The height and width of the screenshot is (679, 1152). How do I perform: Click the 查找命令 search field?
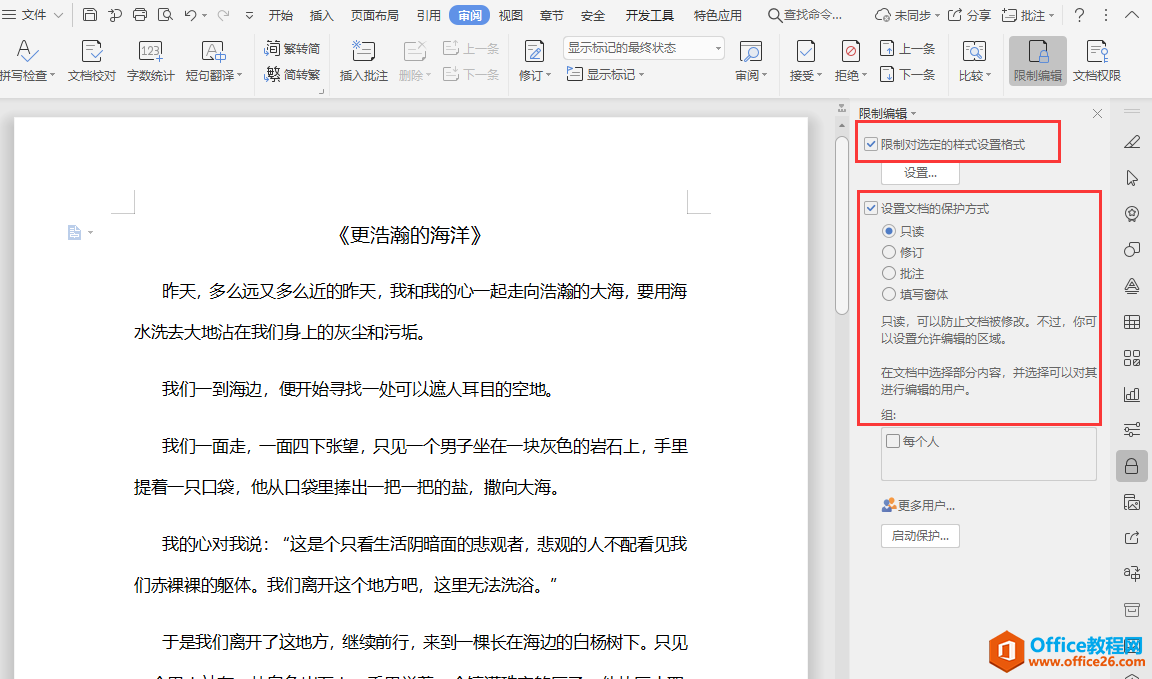click(x=806, y=15)
